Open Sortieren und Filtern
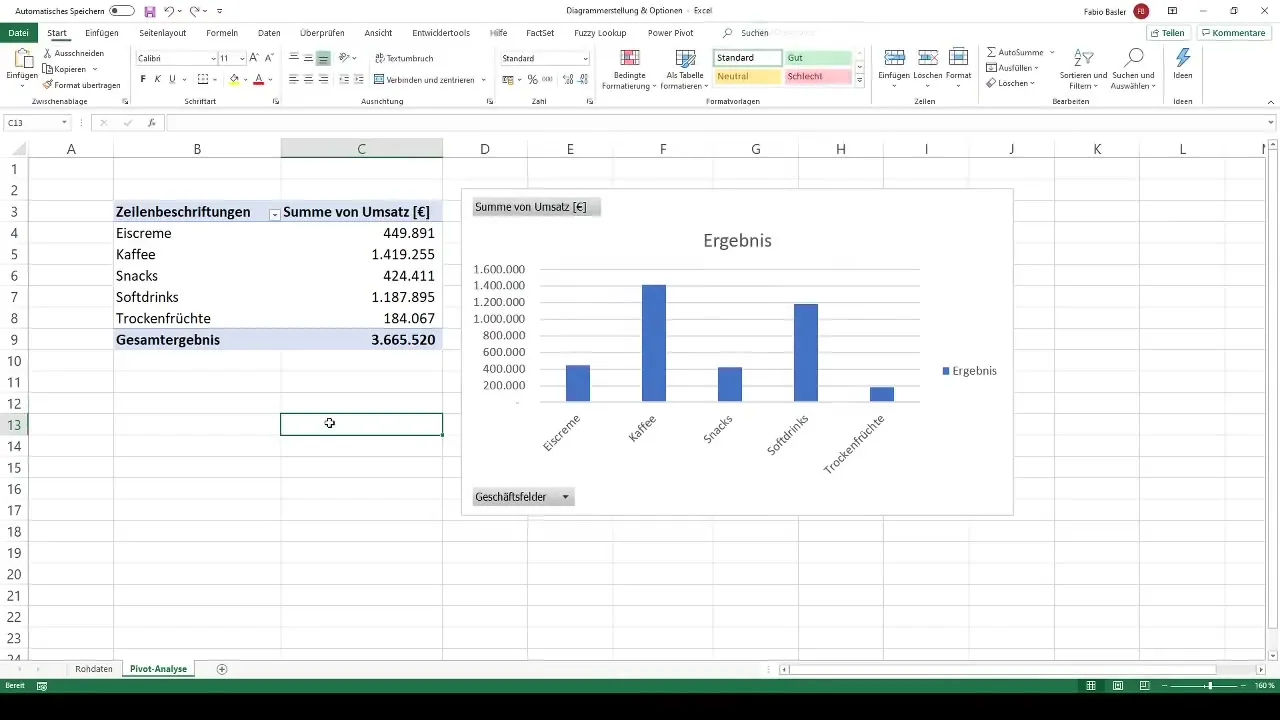The height and width of the screenshot is (720, 1280). coord(1083,69)
